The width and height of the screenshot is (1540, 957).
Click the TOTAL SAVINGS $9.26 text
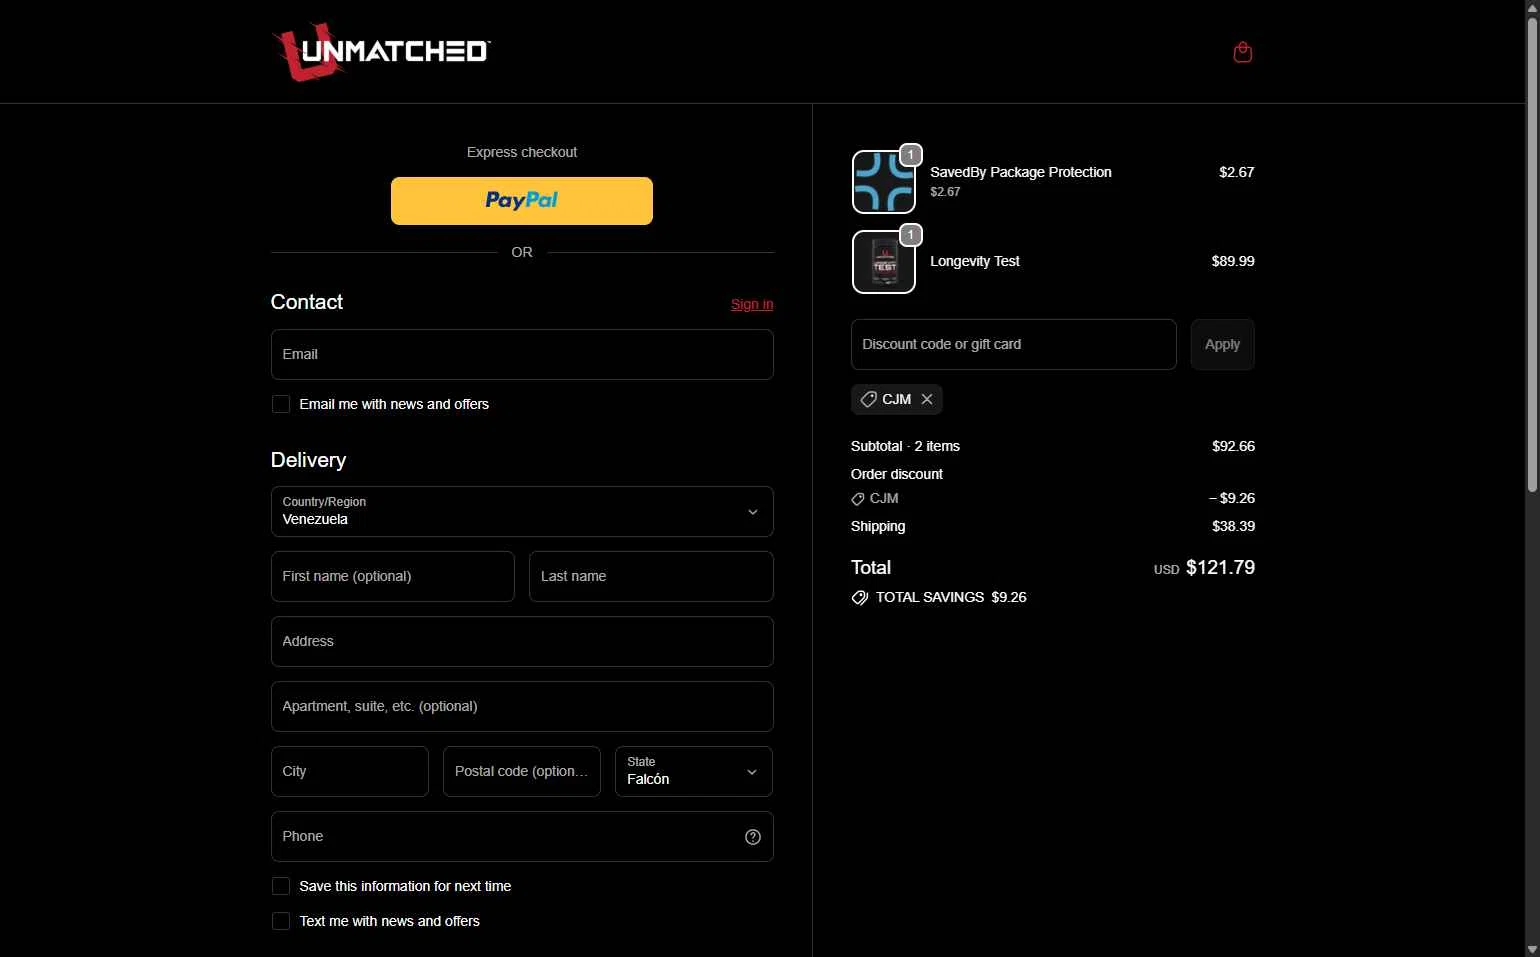pos(951,597)
